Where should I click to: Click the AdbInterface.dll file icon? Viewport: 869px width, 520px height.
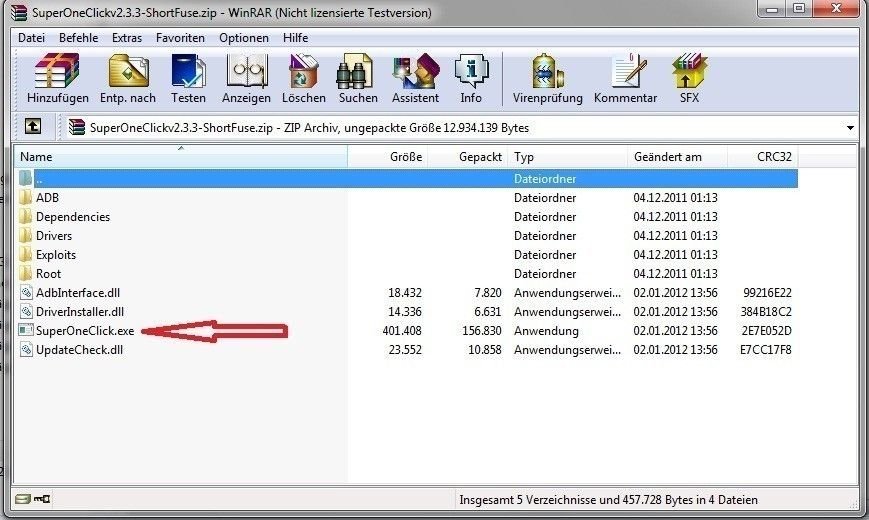(x=26, y=293)
